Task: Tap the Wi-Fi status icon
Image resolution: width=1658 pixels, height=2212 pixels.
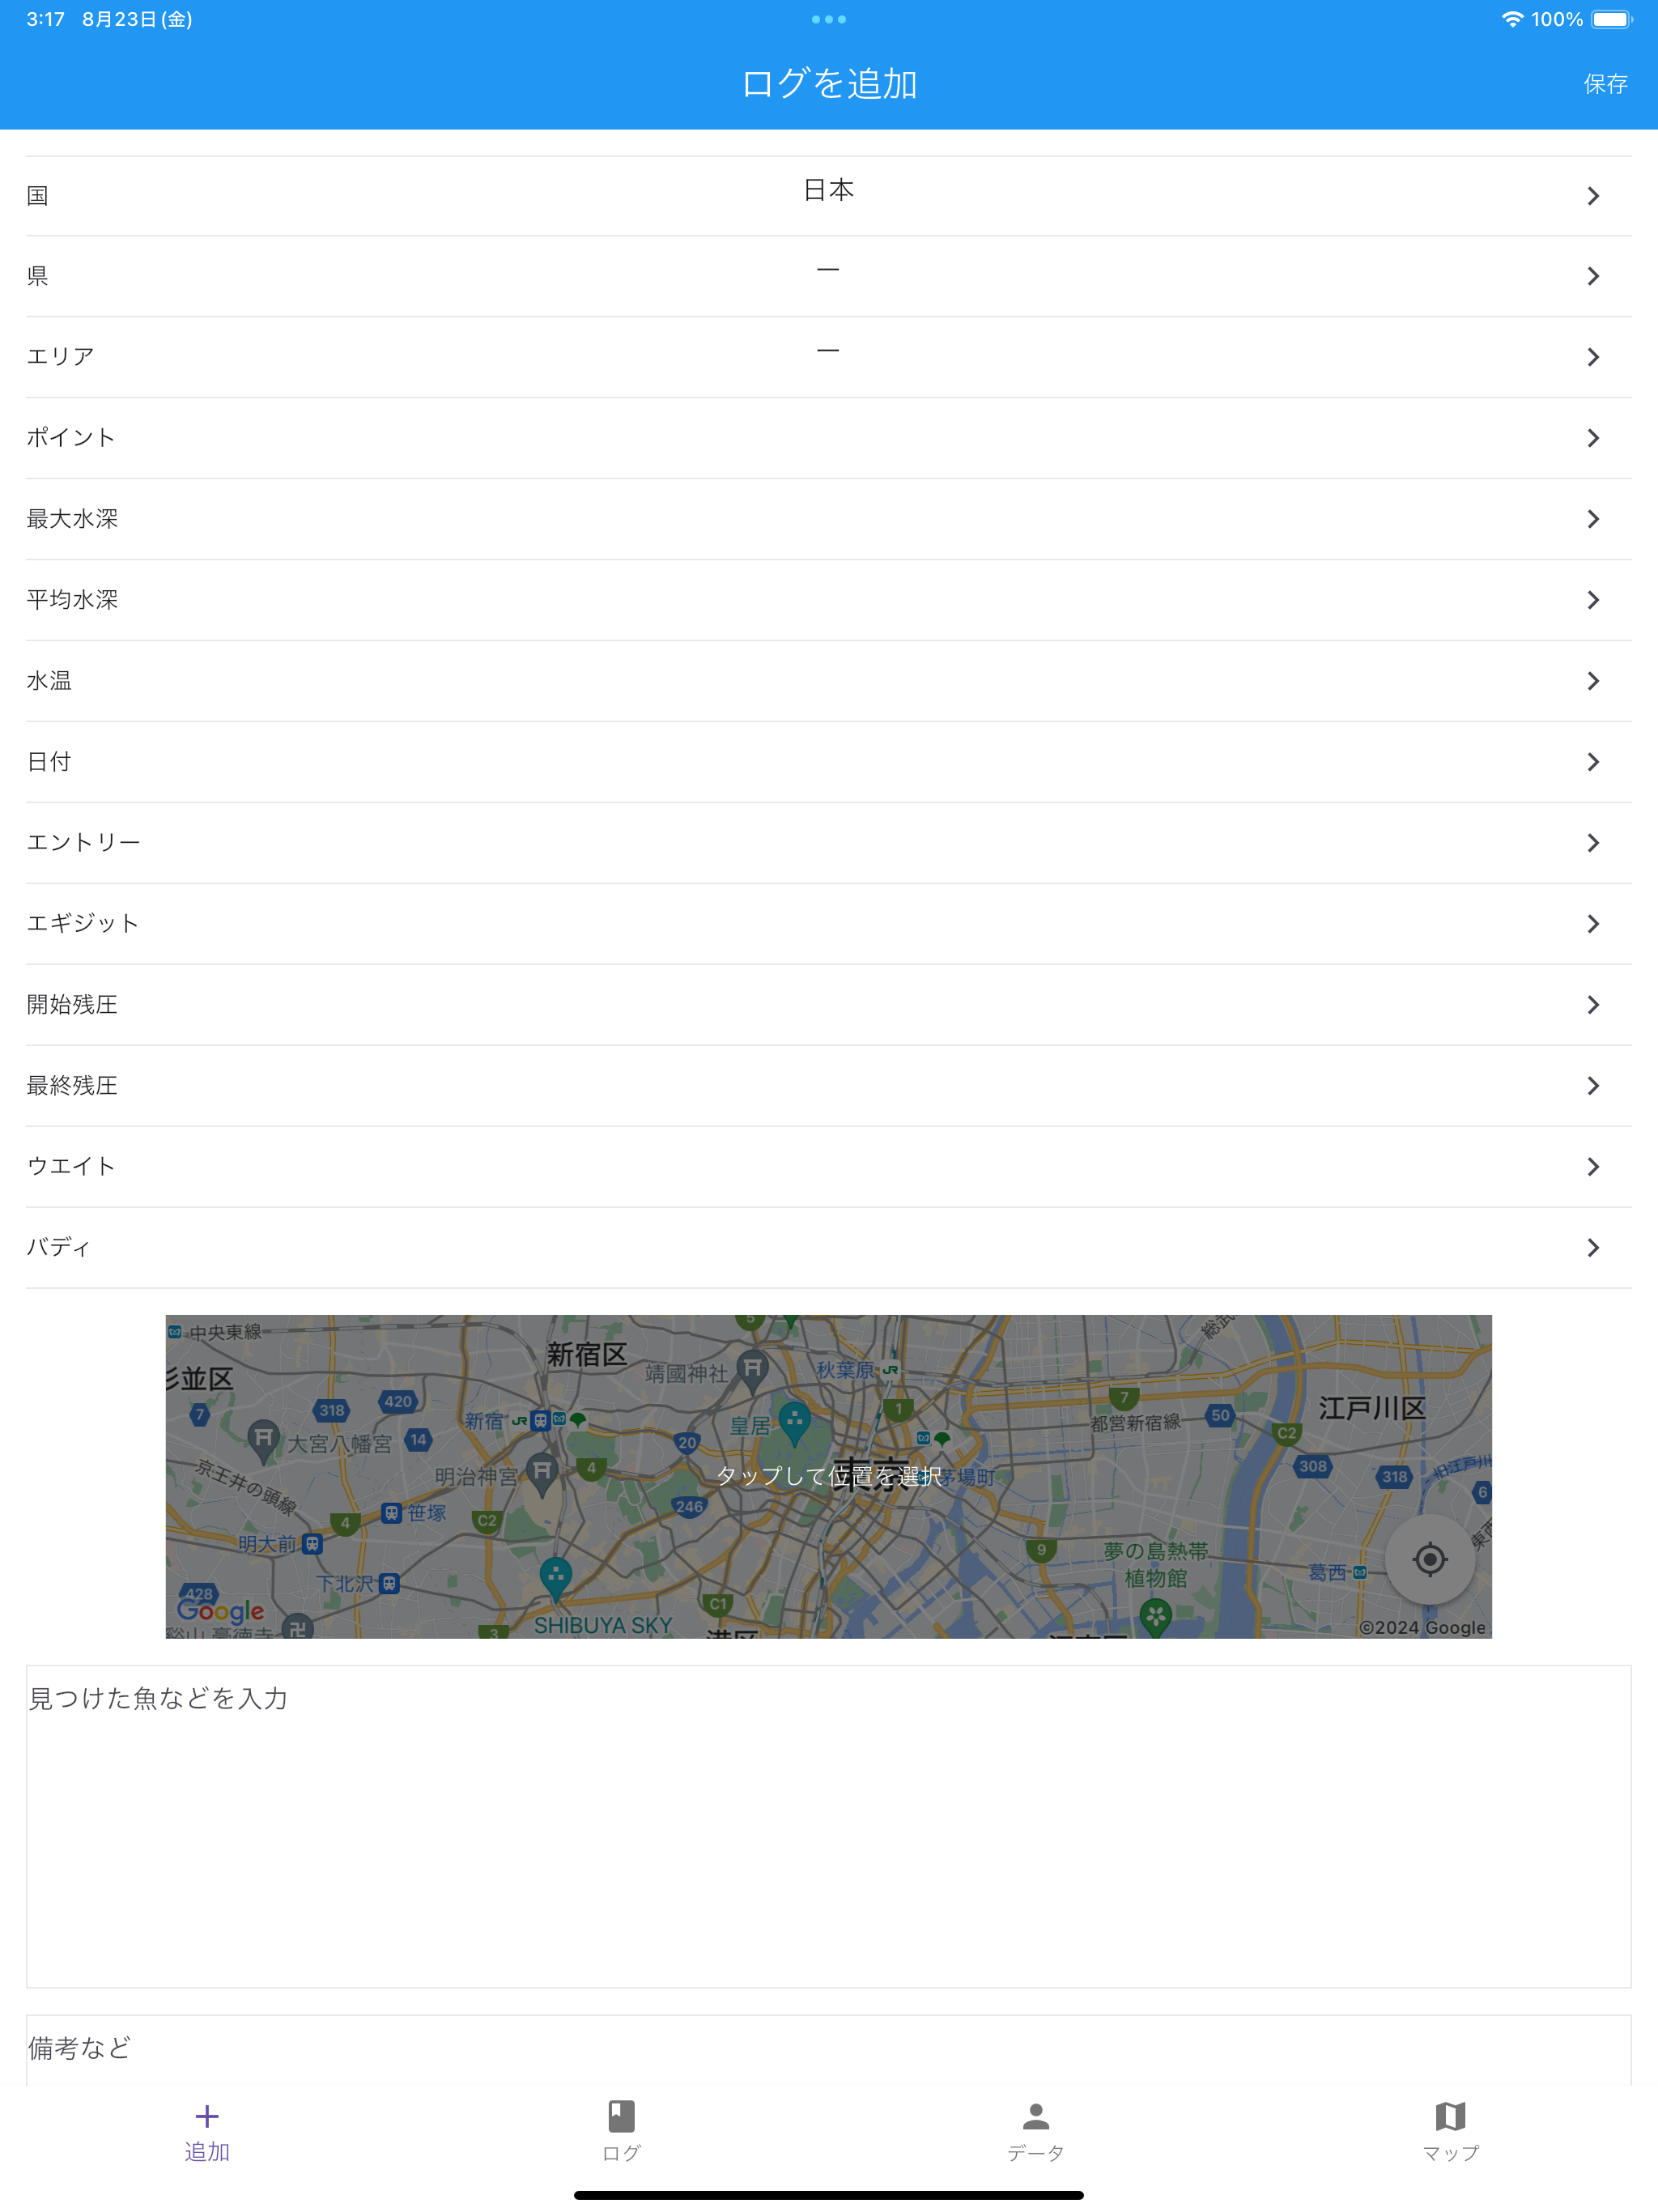Action: 1512,19
